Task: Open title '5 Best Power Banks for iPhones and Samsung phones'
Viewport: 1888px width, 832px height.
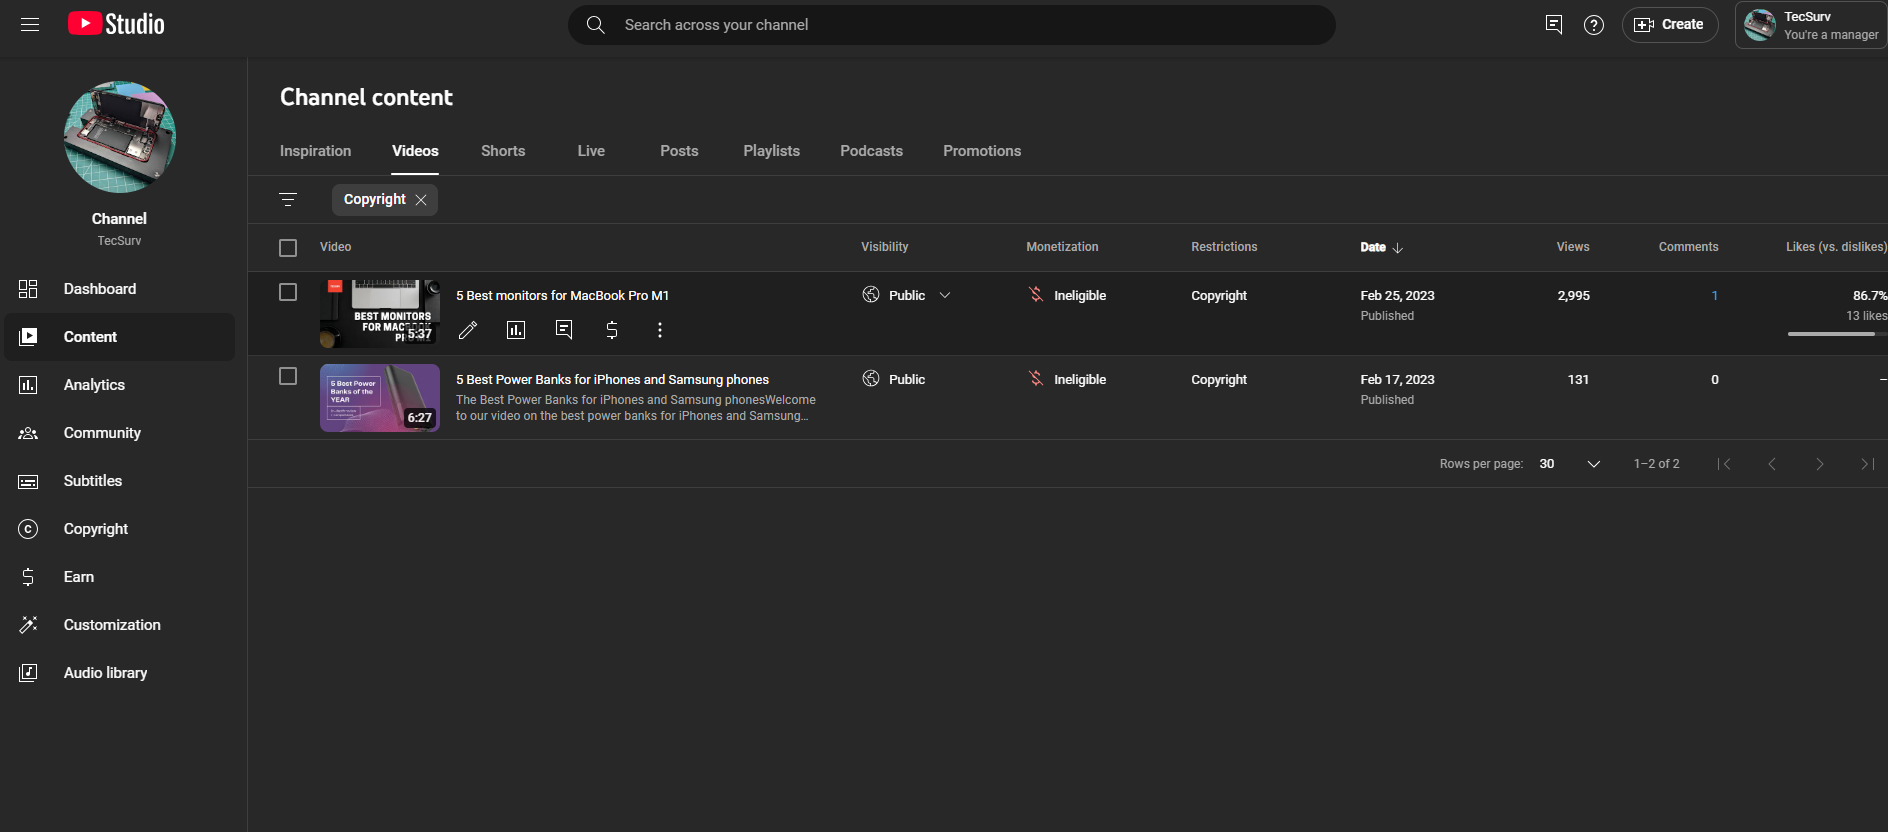Action: [x=613, y=379]
